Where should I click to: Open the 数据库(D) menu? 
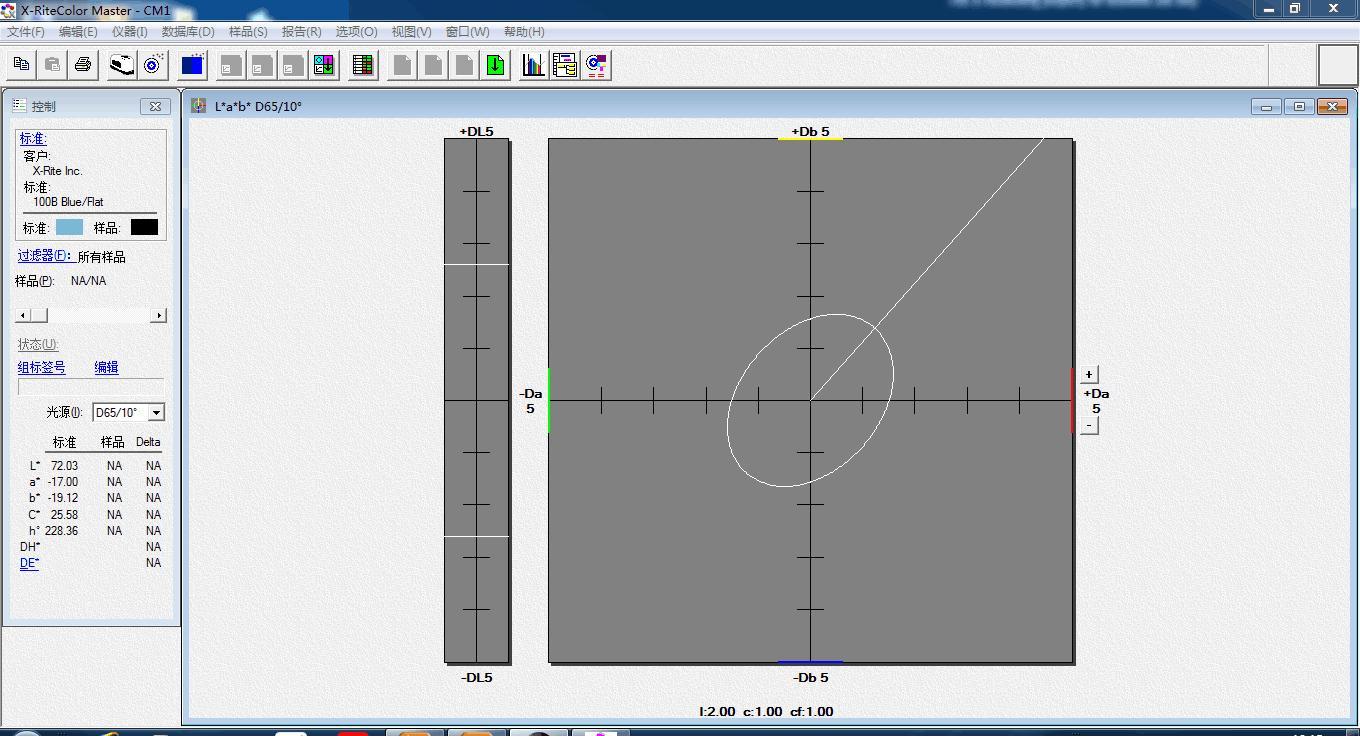[188, 32]
